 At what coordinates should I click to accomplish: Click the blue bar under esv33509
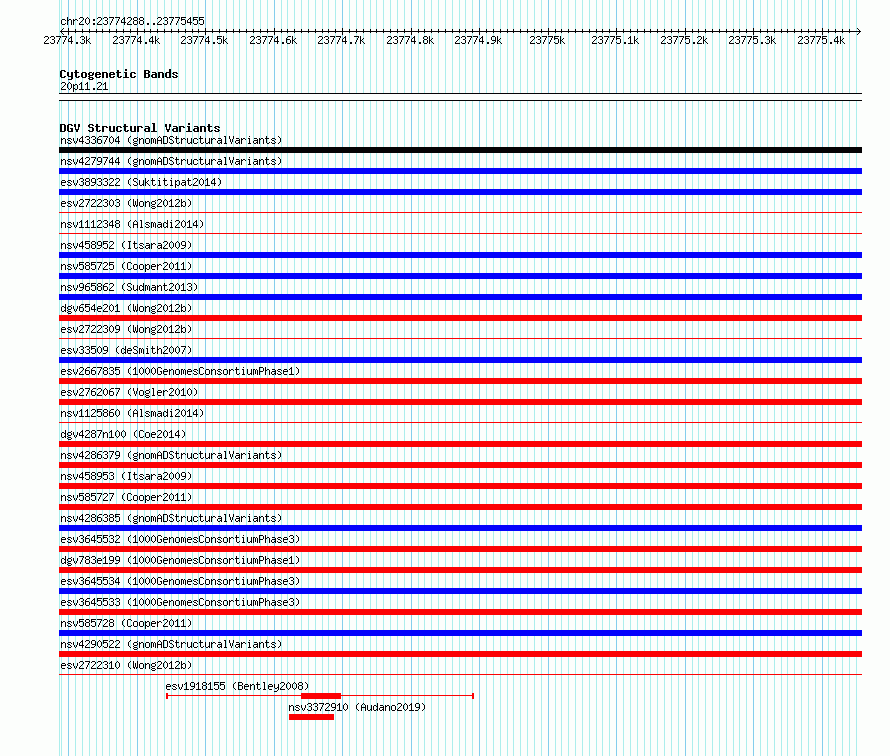click(x=460, y=360)
